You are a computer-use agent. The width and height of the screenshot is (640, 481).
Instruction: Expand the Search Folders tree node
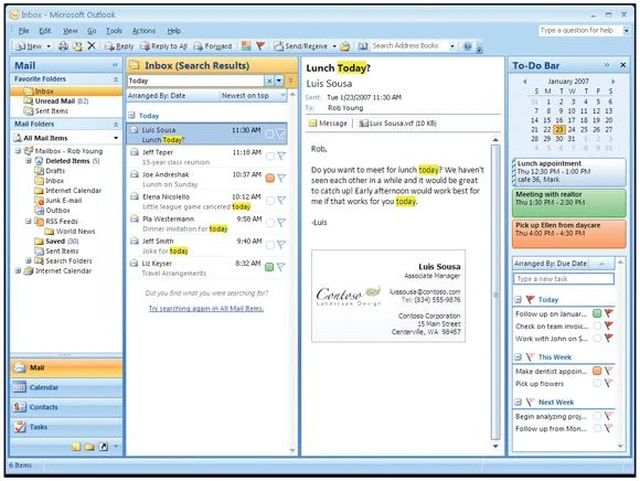[x=28, y=261]
